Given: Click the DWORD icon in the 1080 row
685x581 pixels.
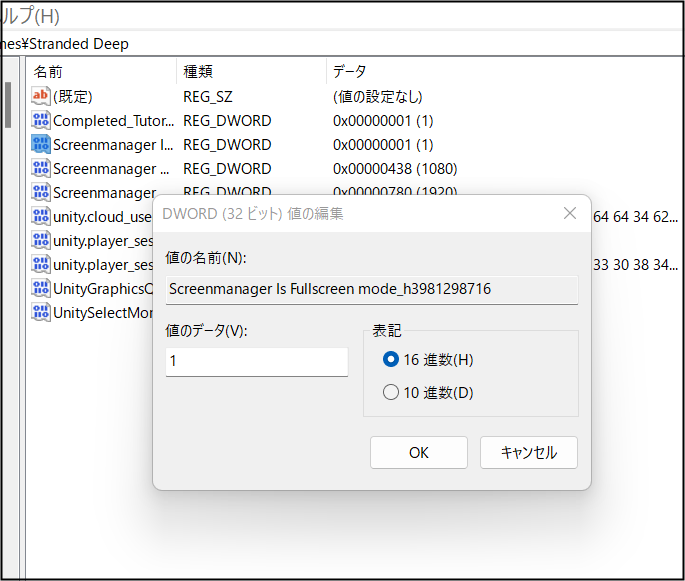Looking at the screenshot, I should pos(41,168).
